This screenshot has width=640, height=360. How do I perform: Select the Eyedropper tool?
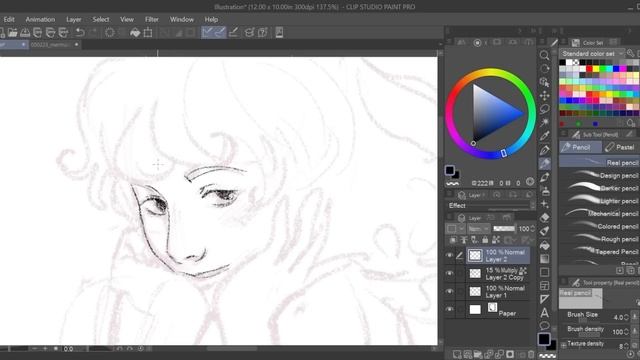click(x=544, y=136)
